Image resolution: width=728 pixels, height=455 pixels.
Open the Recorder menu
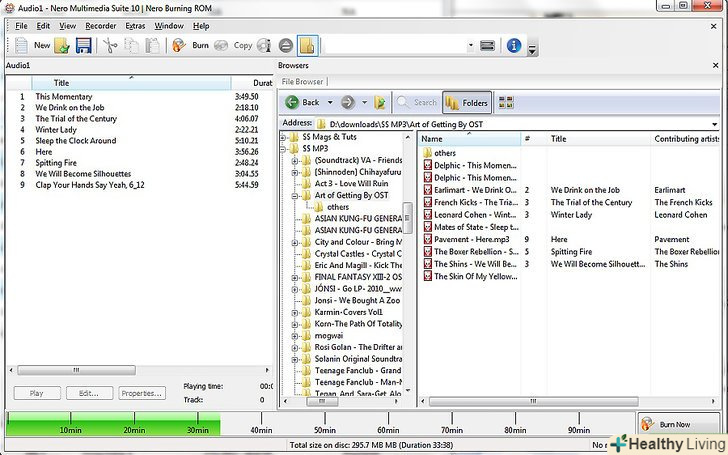point(100,25)
